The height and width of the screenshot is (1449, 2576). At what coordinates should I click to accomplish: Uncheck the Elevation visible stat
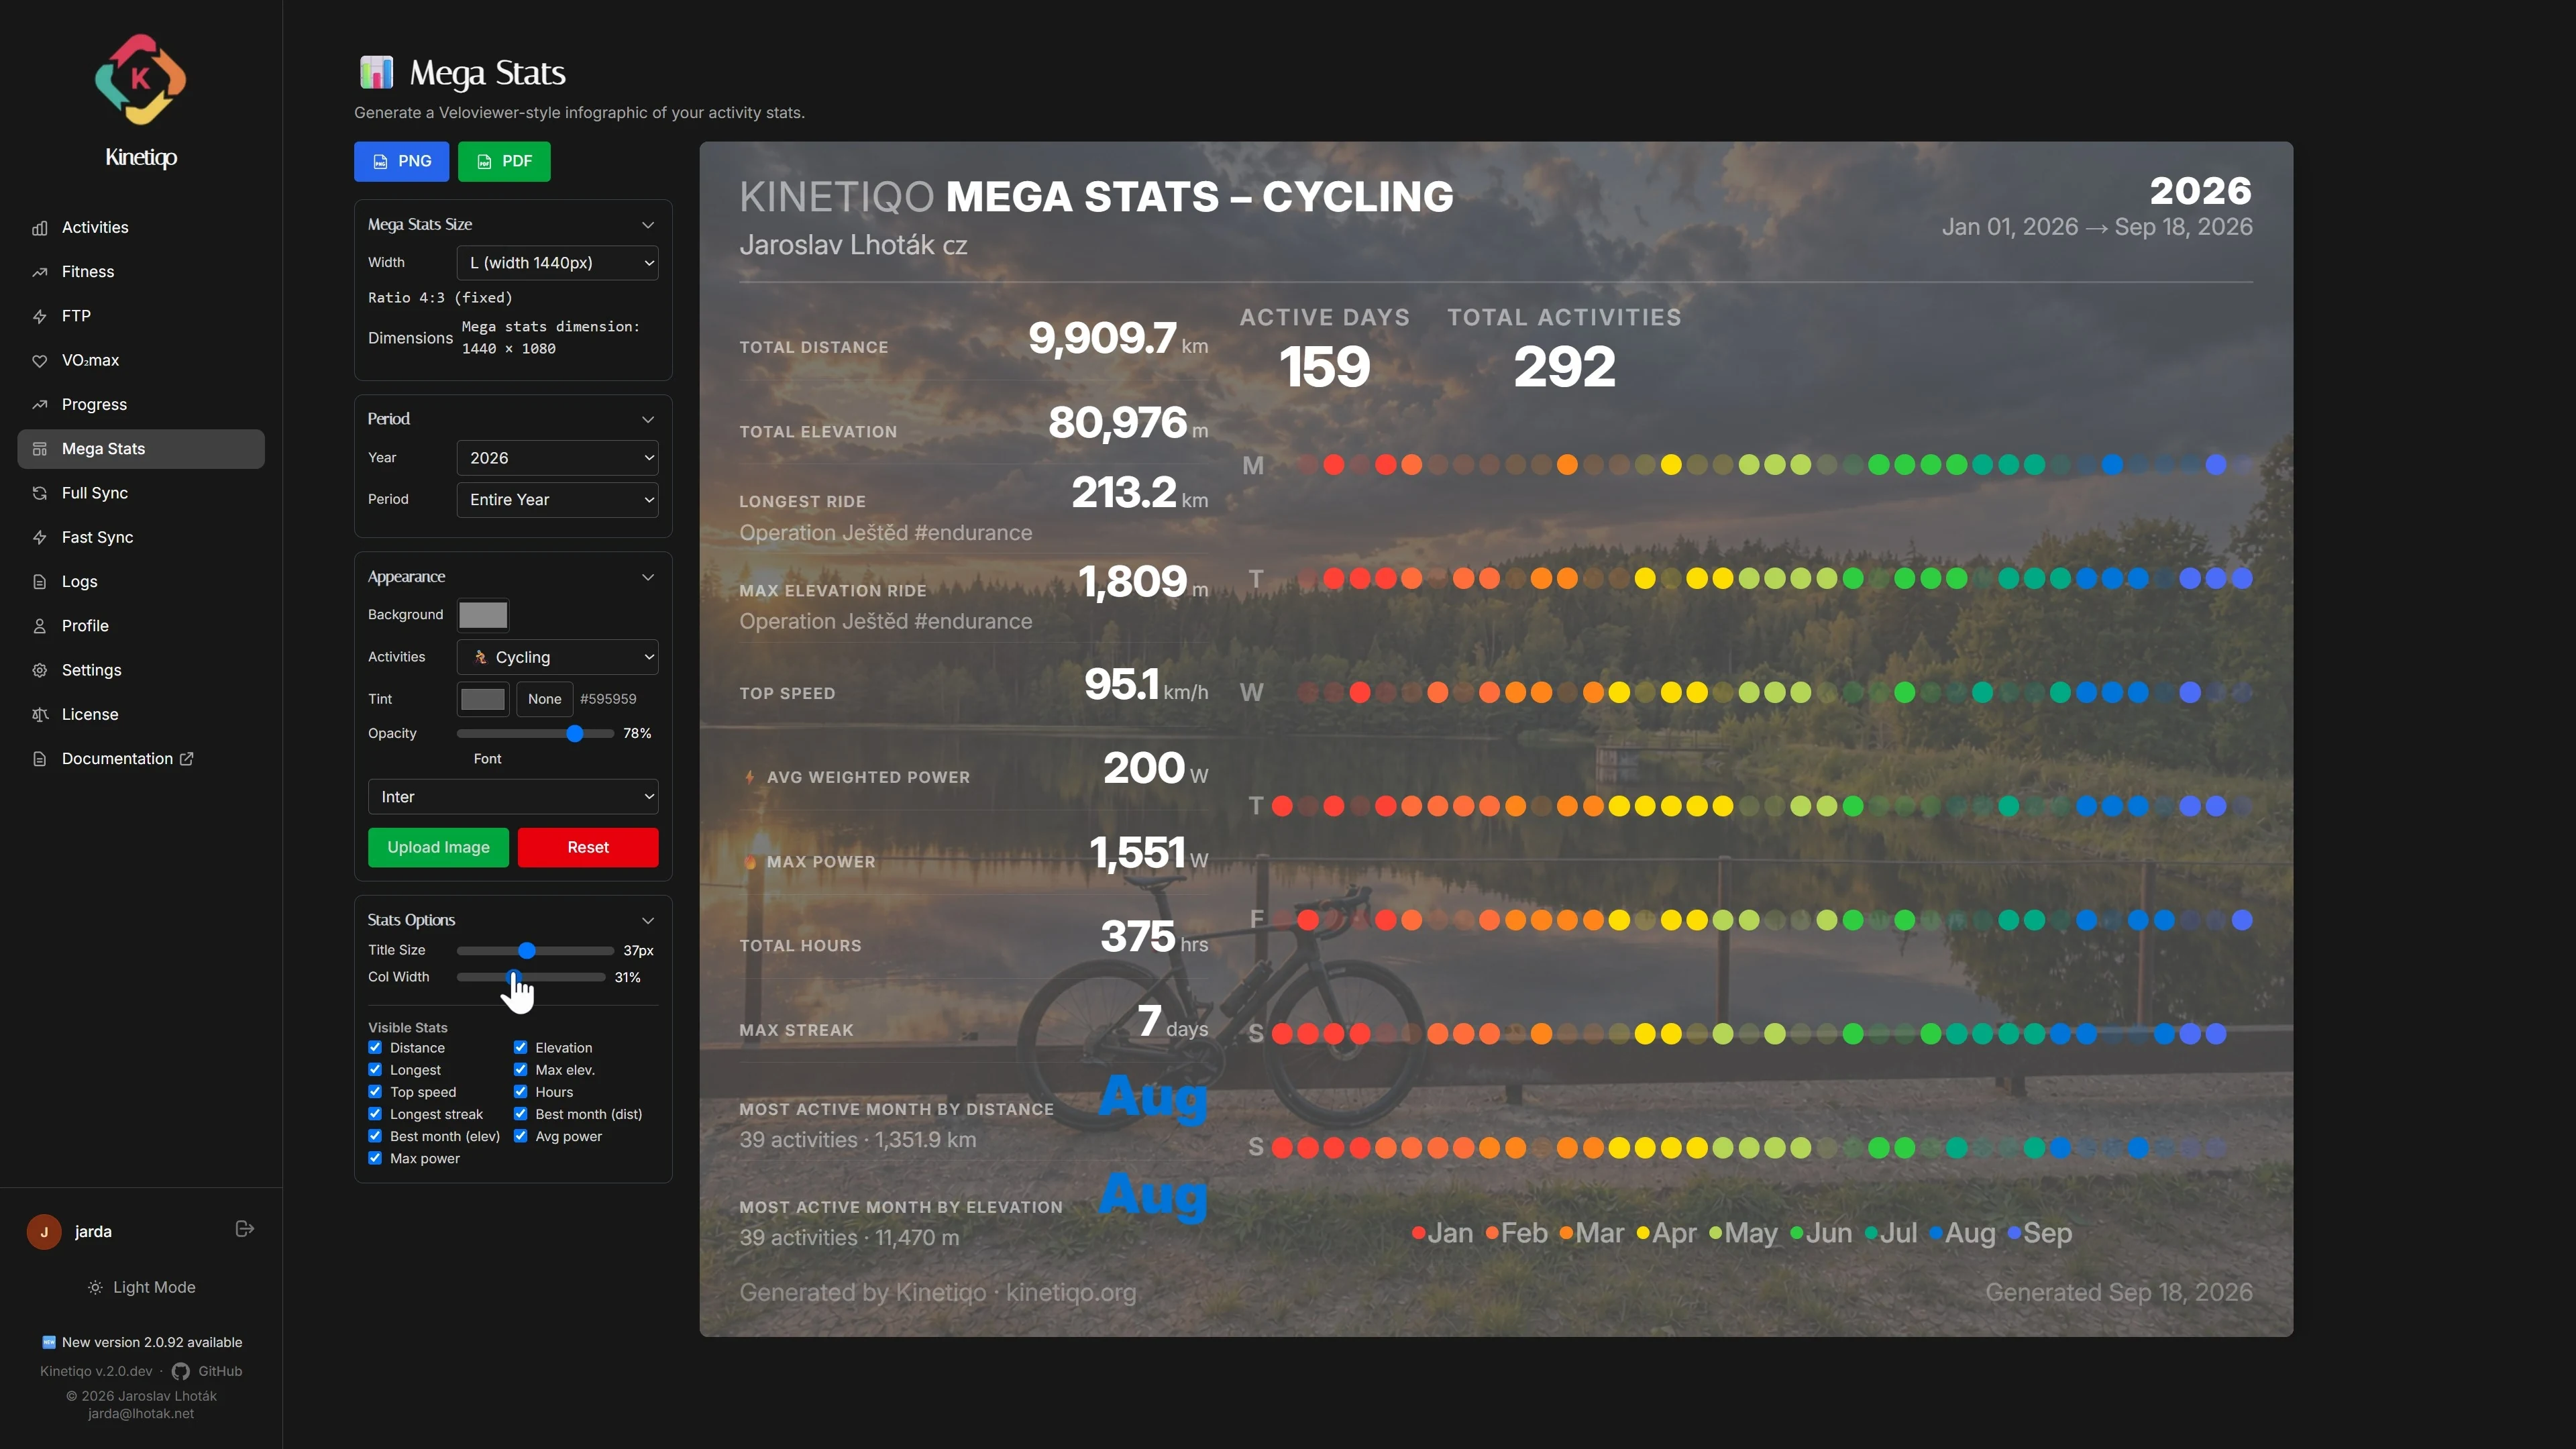click(520, 1047)
